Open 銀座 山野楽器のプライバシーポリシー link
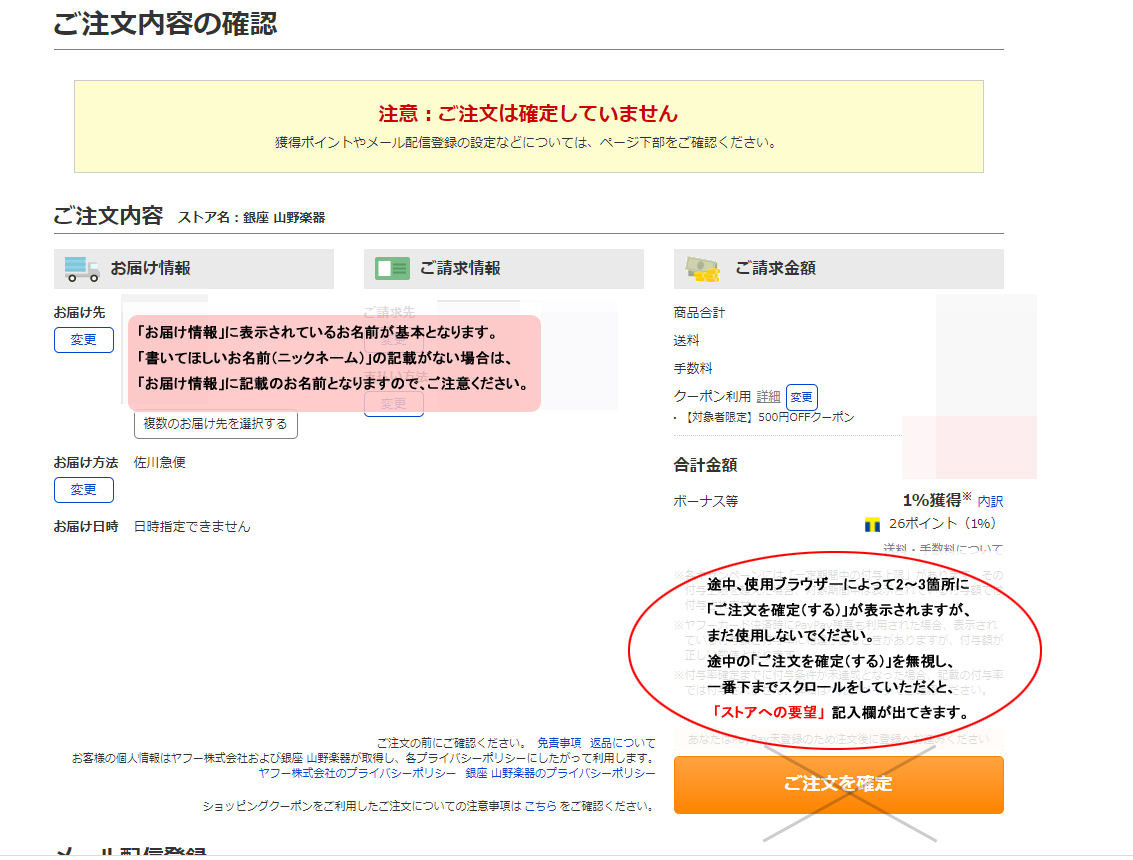The height and width of the screenshot is (860, 1133). (560, 773)
